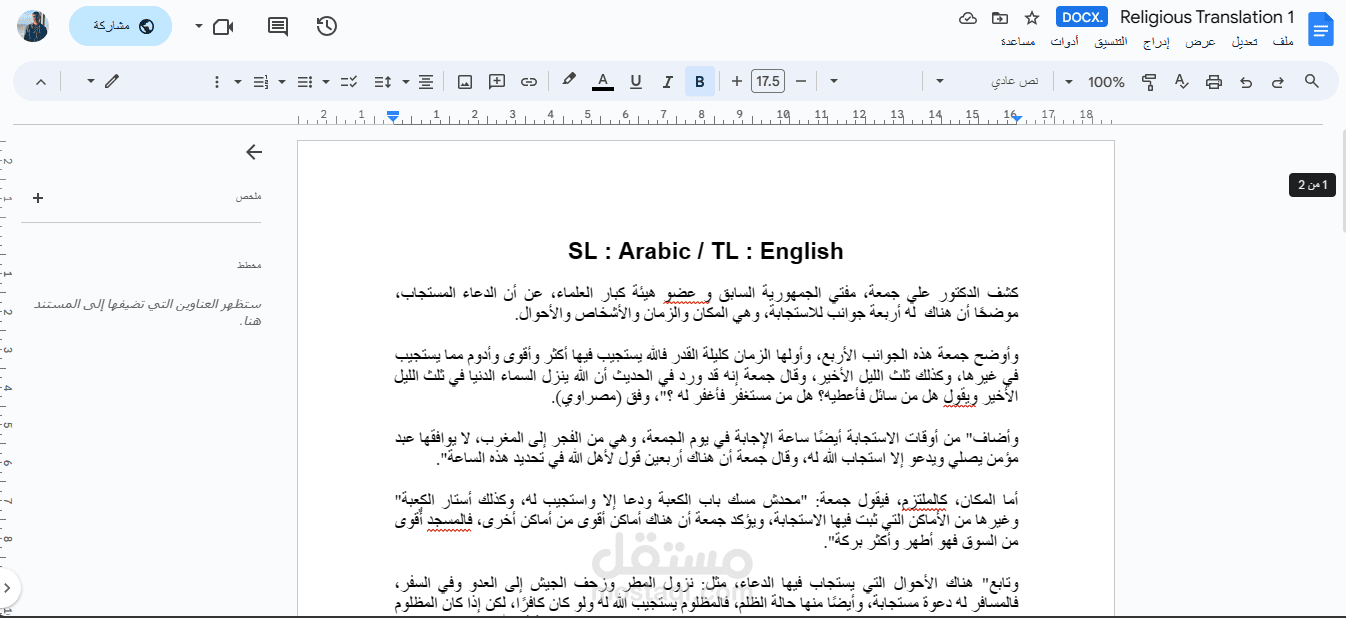This screenshot has width=1346, height=618.
Task: Open the إدراج (Insert) menu
Action: tap(1157, 42)
